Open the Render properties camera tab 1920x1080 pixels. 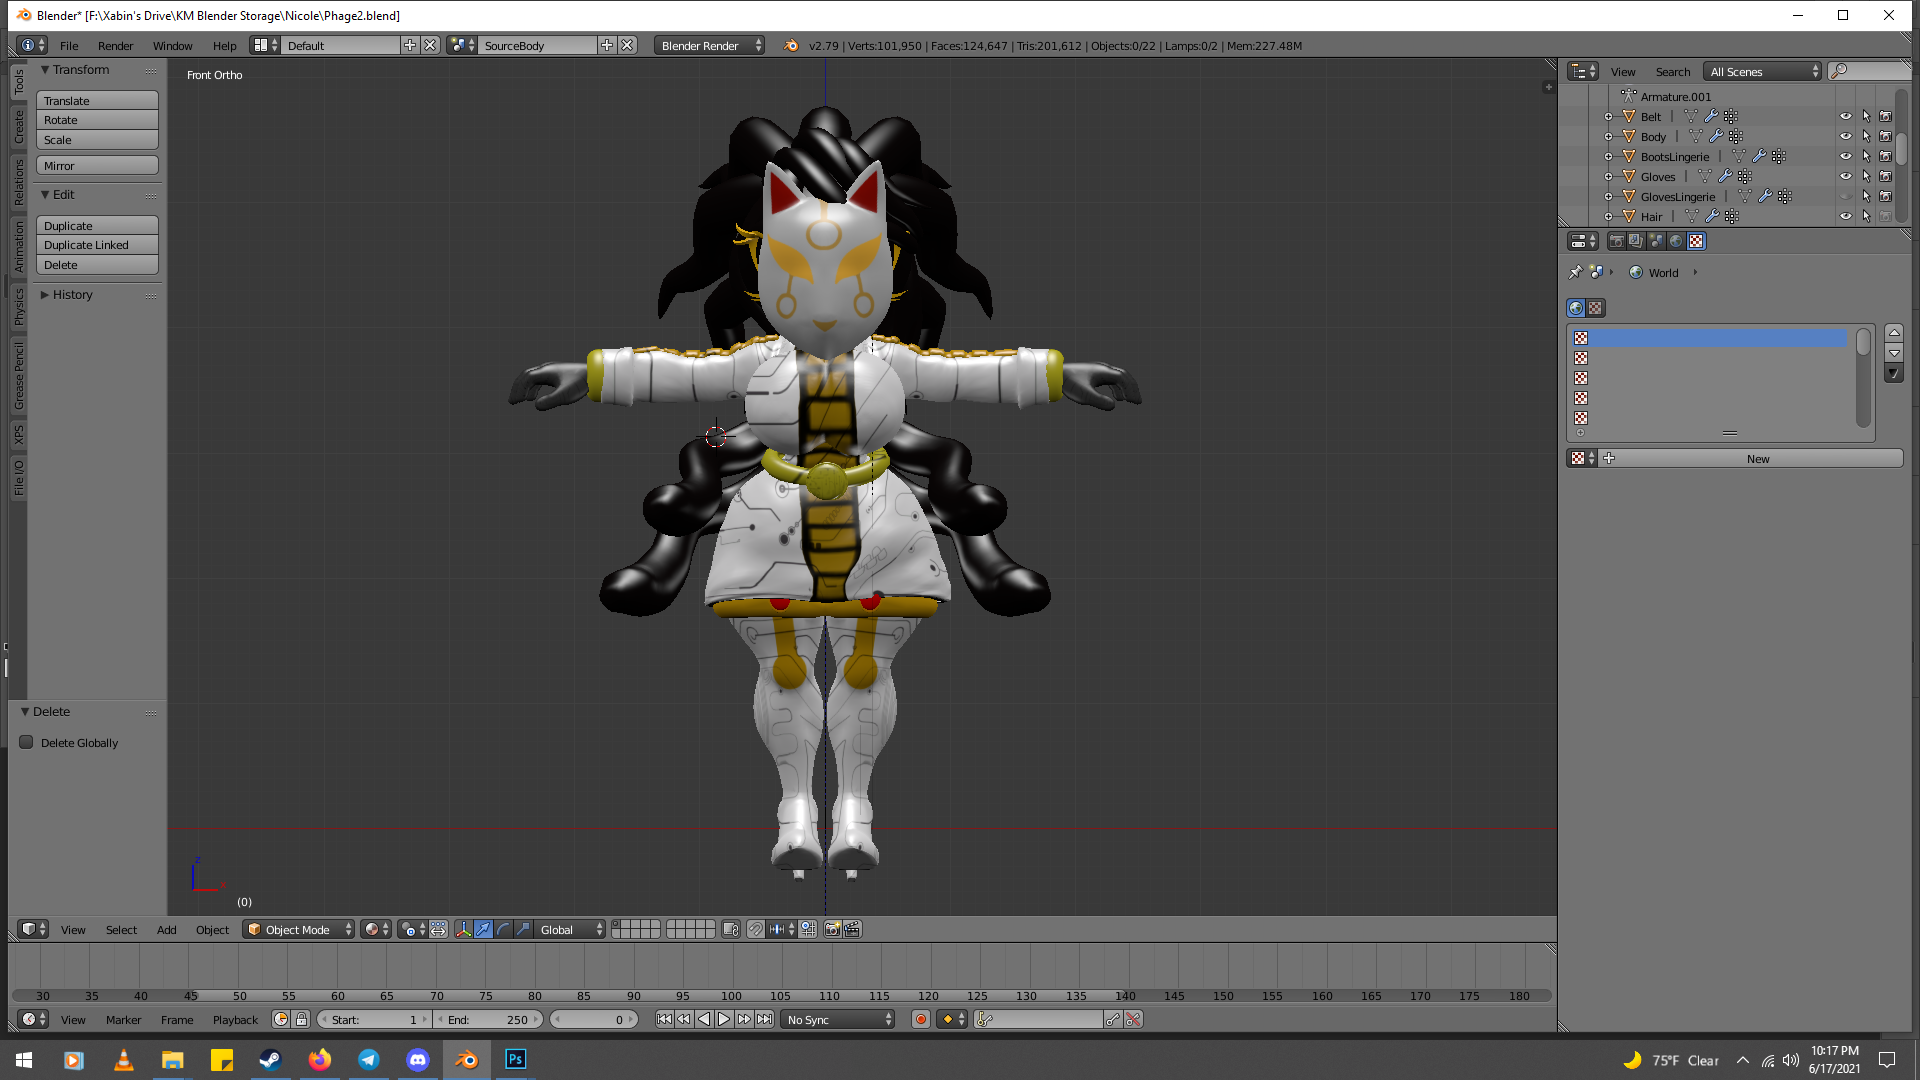[1616, 241]
